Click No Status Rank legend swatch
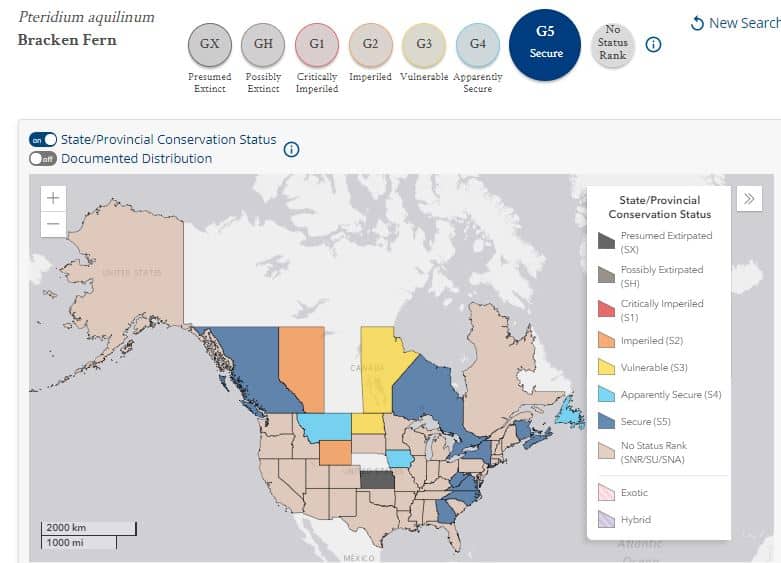 (x=606, y=450)
